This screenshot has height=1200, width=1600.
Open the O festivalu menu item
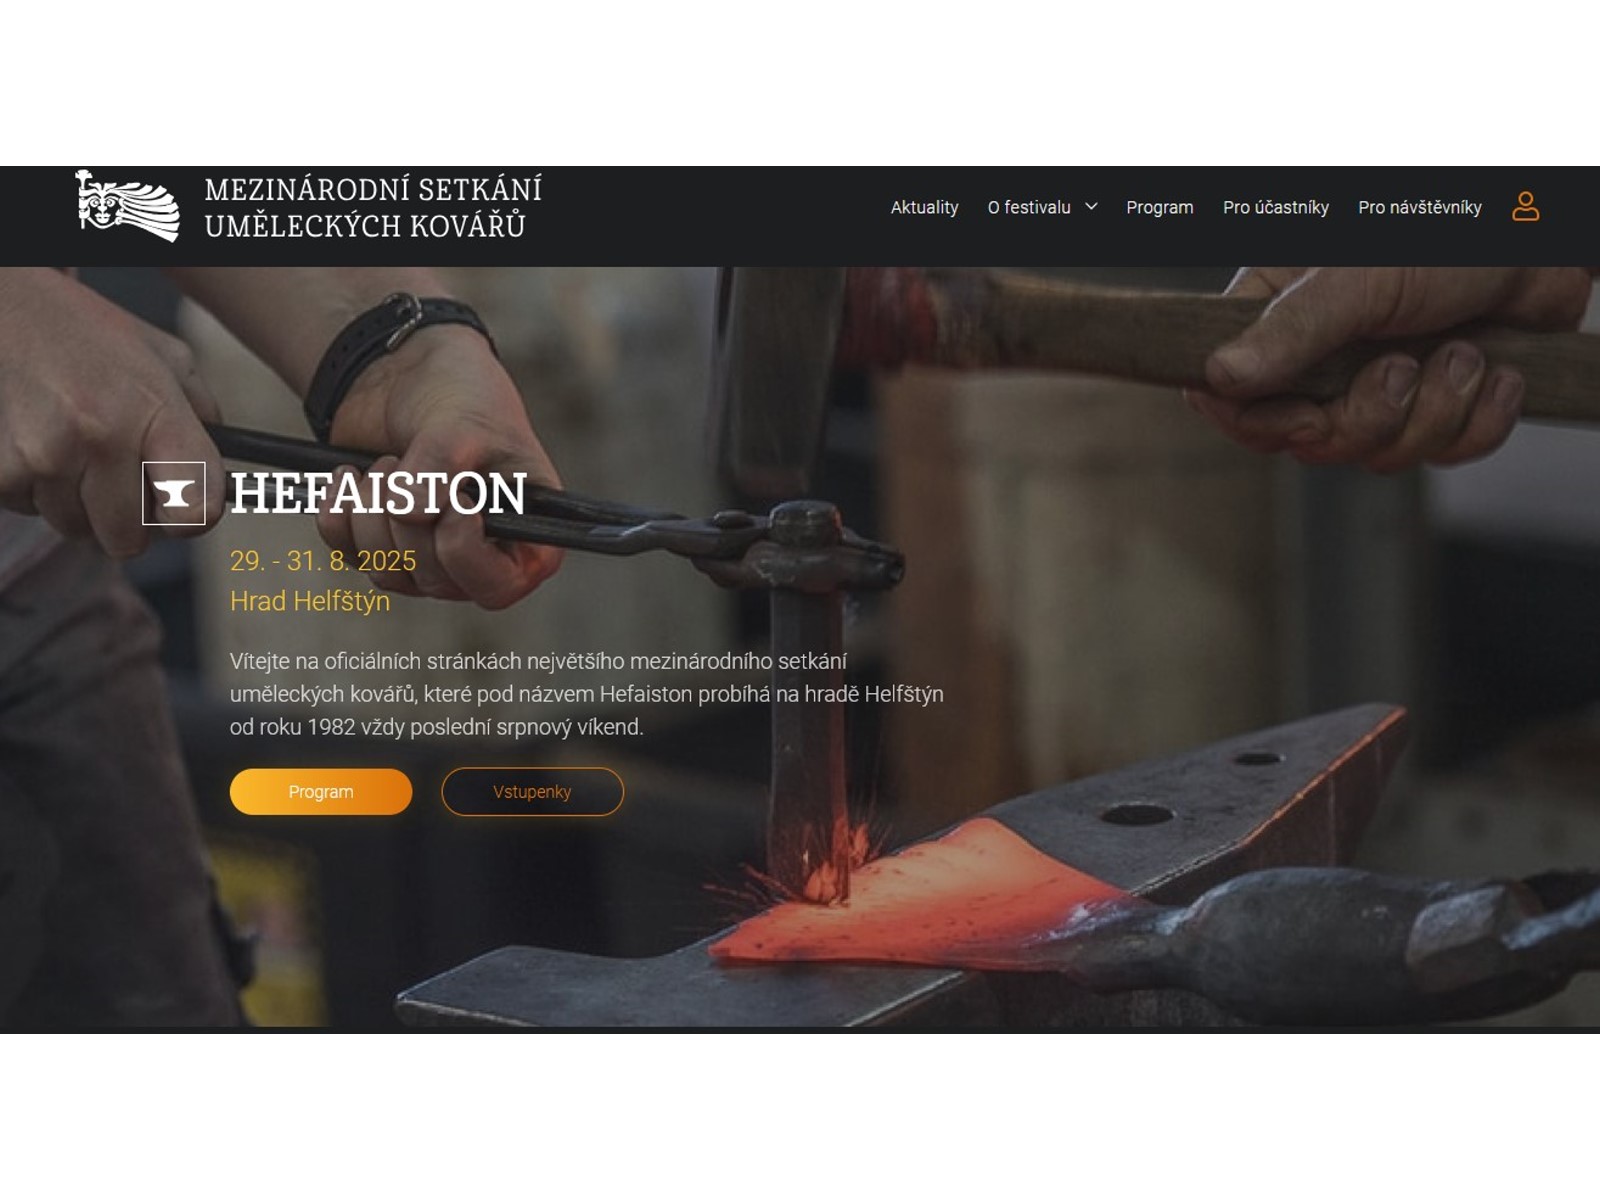[1029, 207]
